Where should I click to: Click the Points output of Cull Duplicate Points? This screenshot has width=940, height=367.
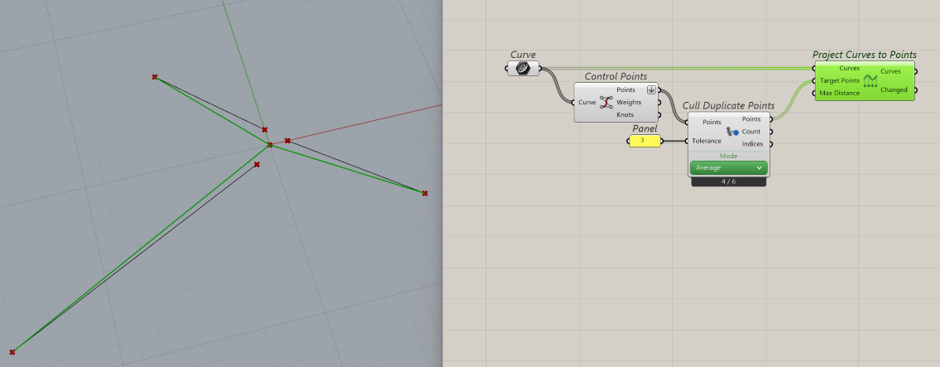[751, 119]
